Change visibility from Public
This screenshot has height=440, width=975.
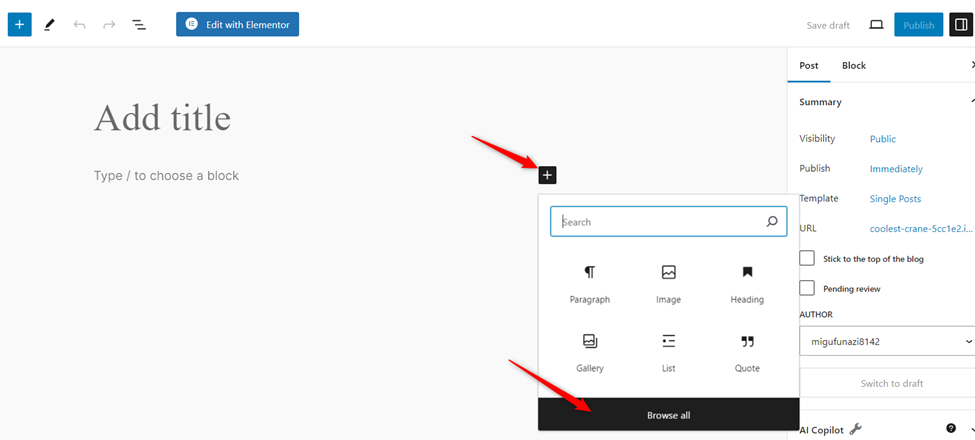pyautogui.click(x=882, y=139)
